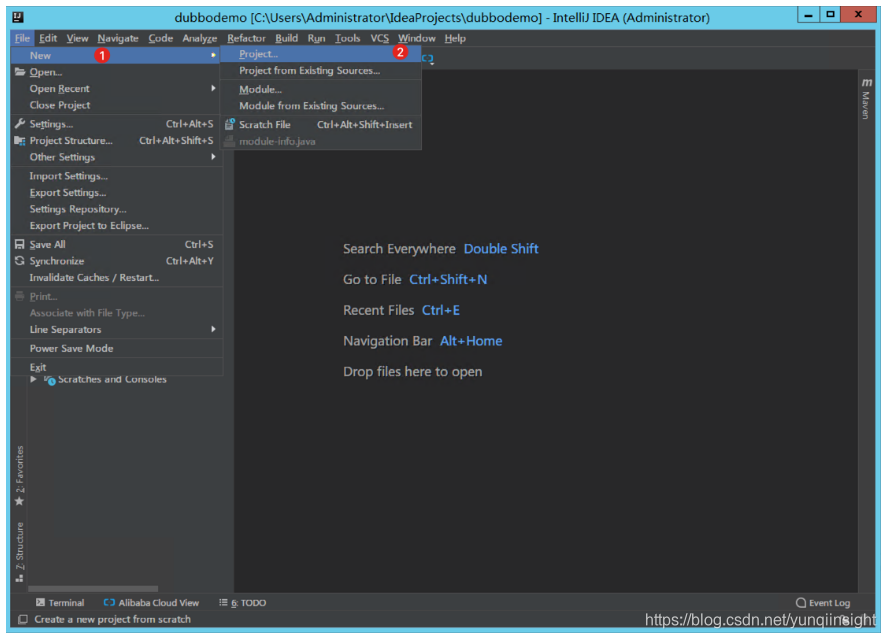Click the Settings wrench icon
The height and width of the screenshot is (639, 887).
[x=20, y=124]
